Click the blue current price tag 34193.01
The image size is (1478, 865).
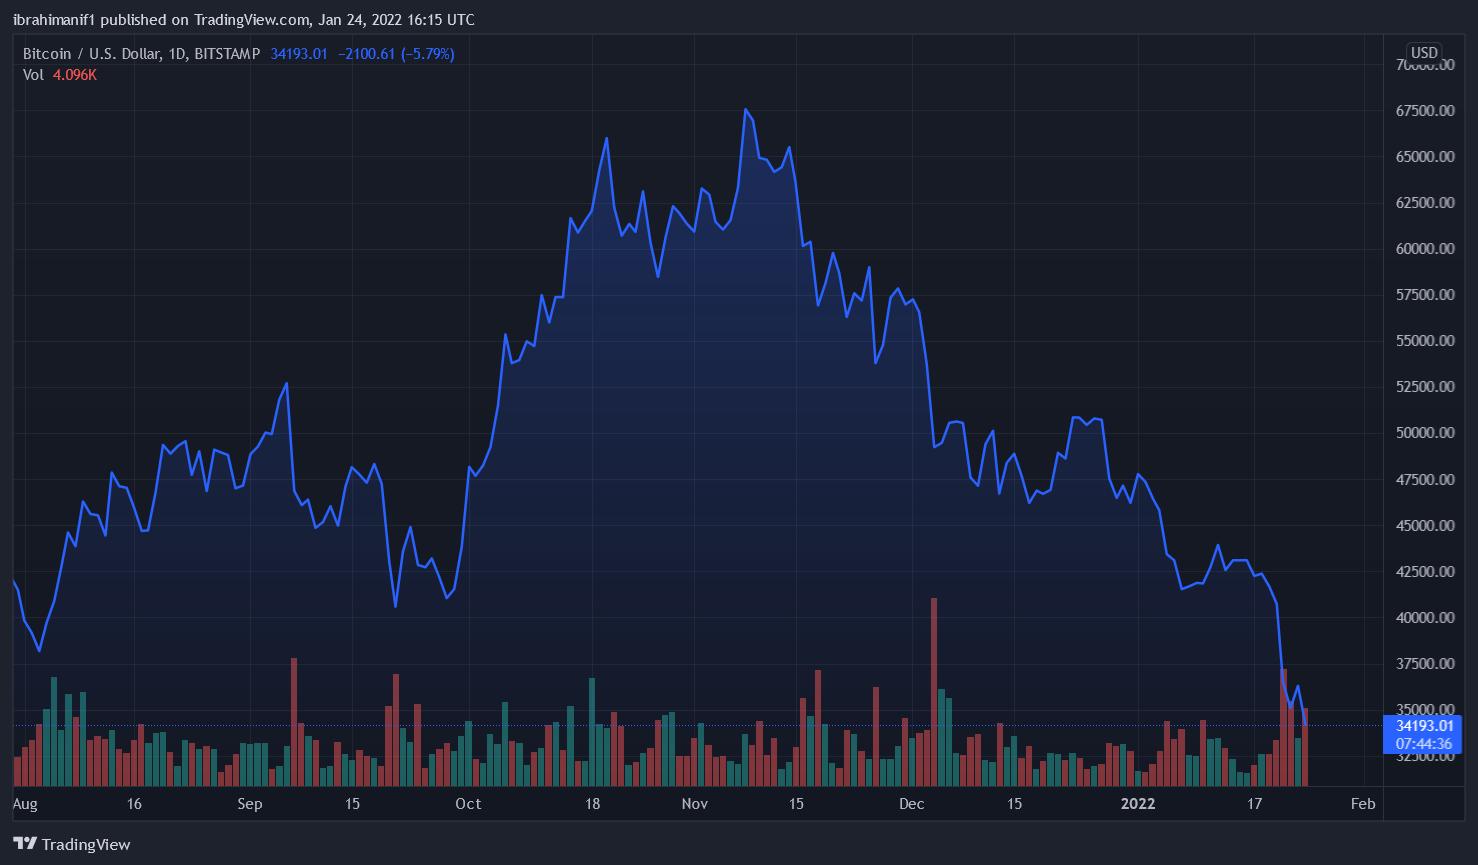[1424, 726]
